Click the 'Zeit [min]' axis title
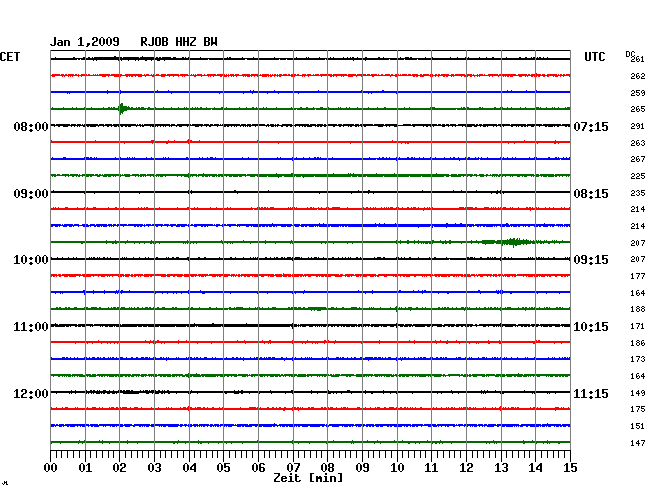This screenshot has height=494, width=650. (x=308, y=478)
